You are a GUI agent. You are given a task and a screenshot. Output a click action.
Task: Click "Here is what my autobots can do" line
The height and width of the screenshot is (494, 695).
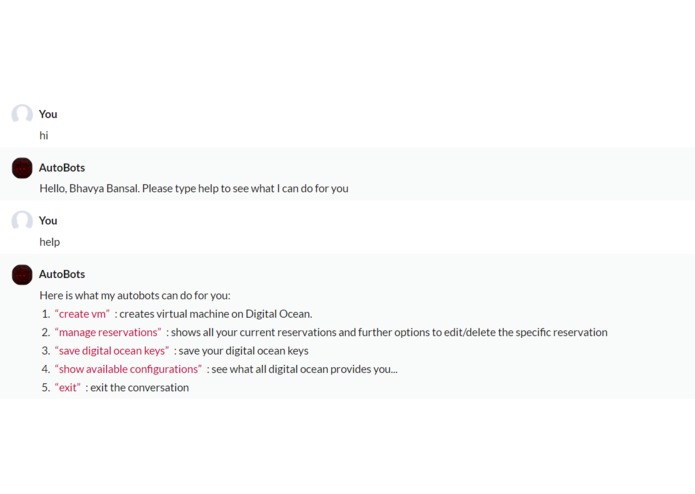coord(135,296)
